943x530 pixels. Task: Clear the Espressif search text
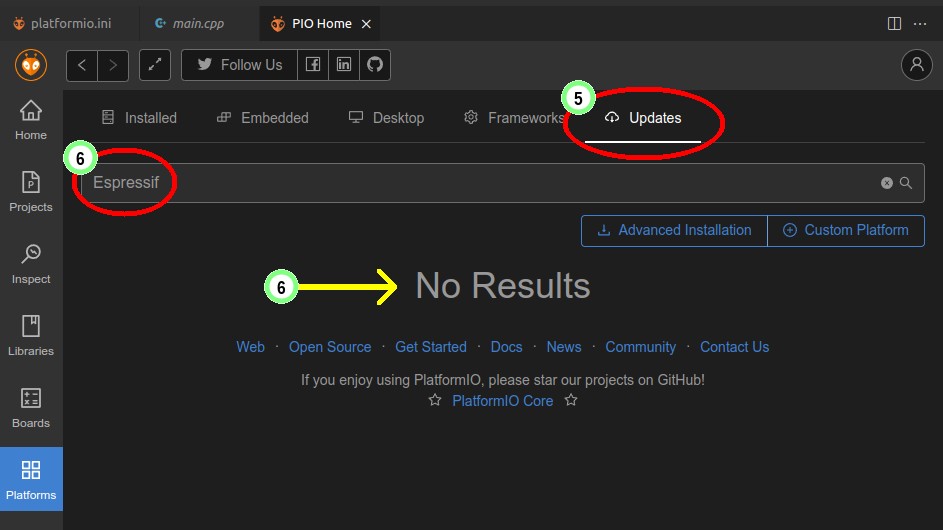pyautogui.click(x=886, y=183)
